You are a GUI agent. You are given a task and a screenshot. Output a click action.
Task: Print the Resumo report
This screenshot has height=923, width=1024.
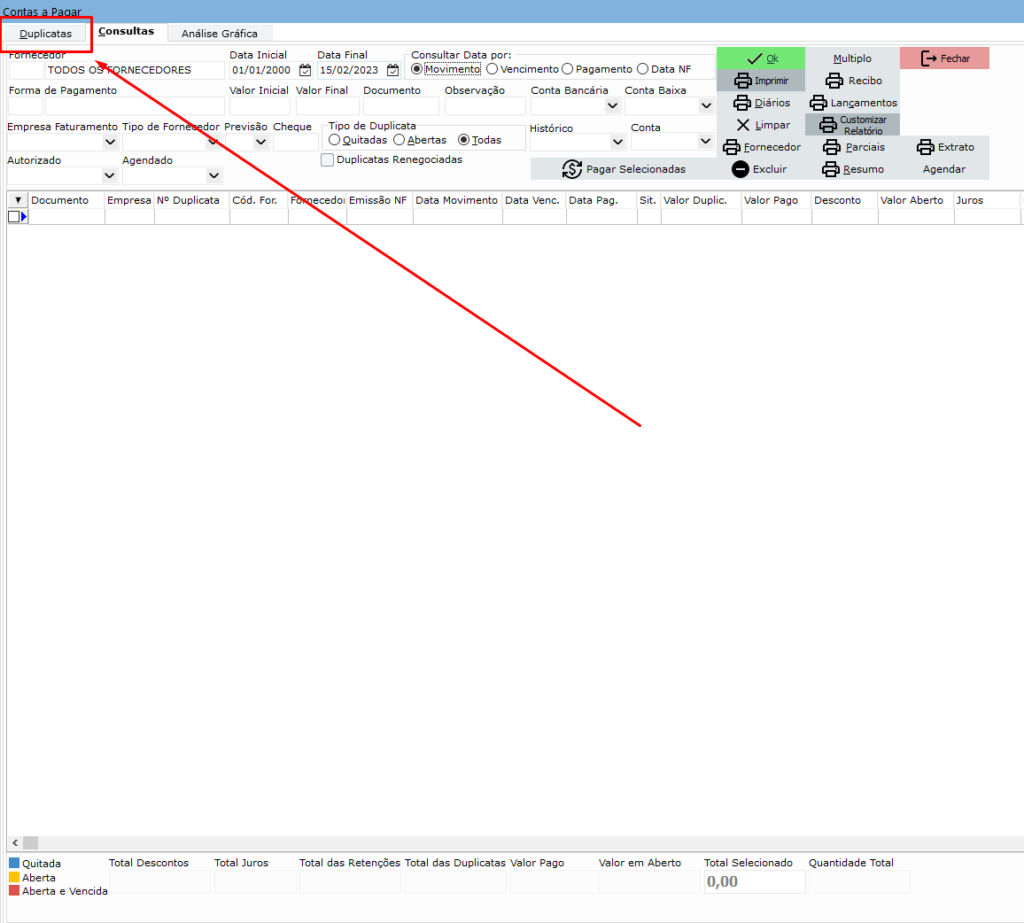pyautogui.click(x=853, y=169)
